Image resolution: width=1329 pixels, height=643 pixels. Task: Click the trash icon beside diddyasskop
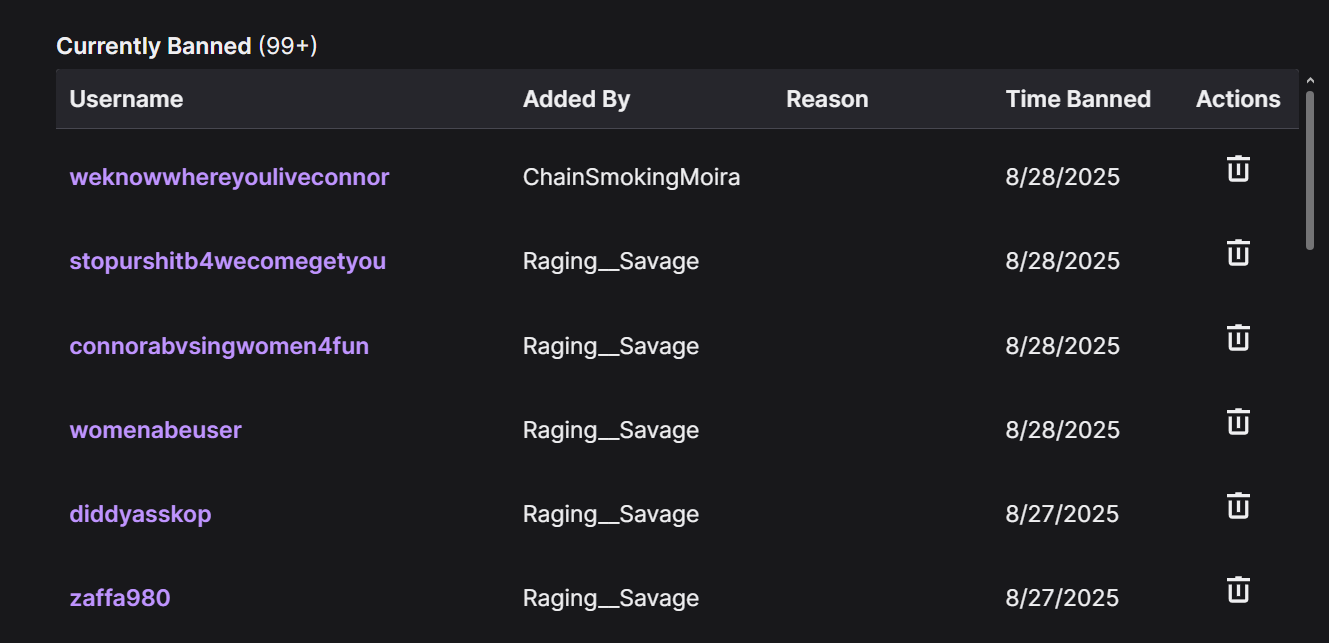[x=1238, y=506]
